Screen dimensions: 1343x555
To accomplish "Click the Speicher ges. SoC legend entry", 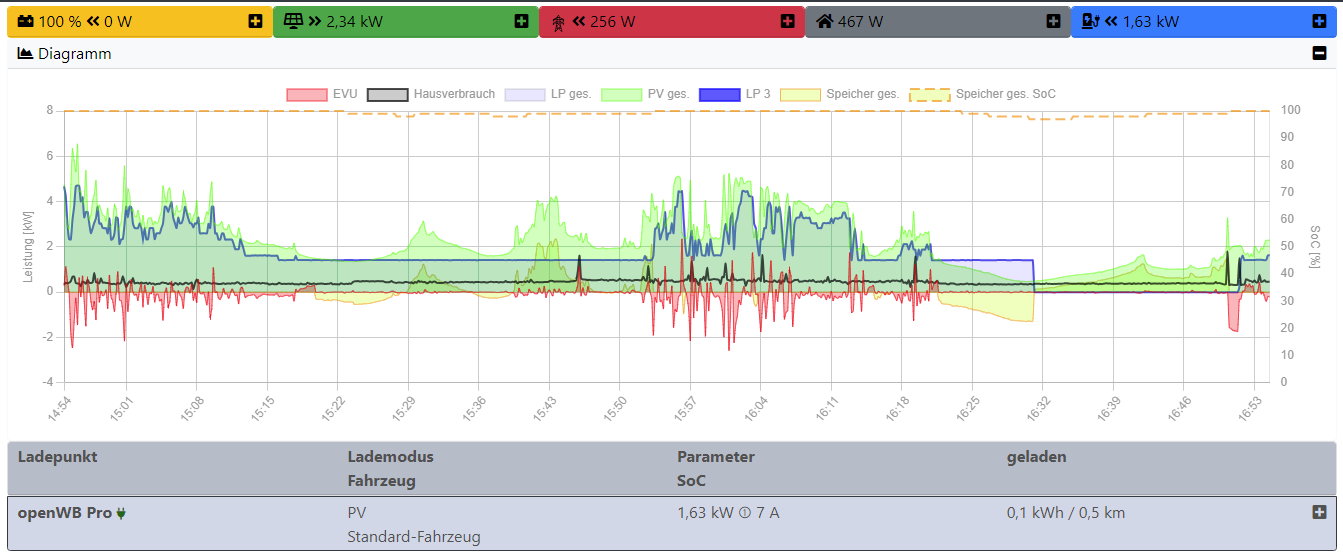I will tap(983, 94).
